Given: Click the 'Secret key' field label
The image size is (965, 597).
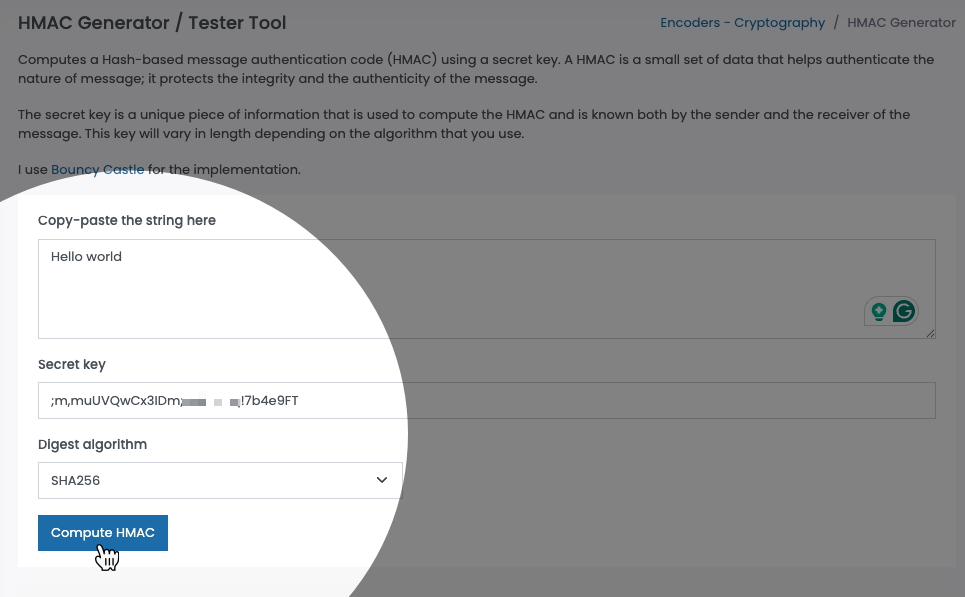Looking at the screenshot, I should [x=72, y=364].
